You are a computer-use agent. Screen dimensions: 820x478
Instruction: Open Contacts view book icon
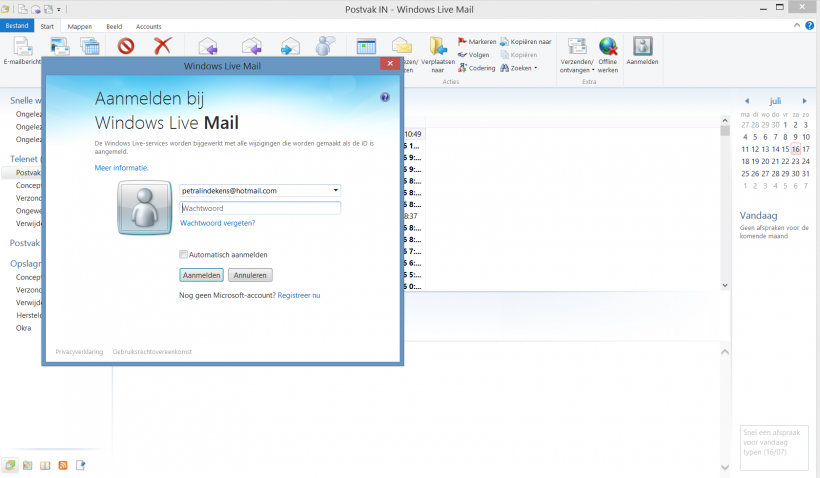tap(45, 465)
